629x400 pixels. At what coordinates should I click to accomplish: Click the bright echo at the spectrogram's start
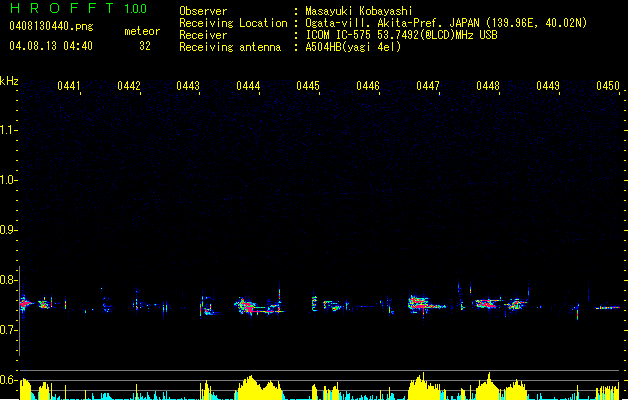point(26,304)
